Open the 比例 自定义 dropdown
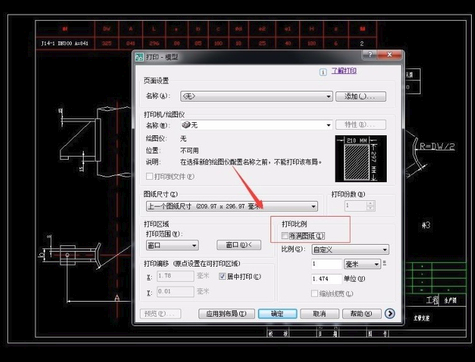 pyautogui.click(x=350, y=249)
